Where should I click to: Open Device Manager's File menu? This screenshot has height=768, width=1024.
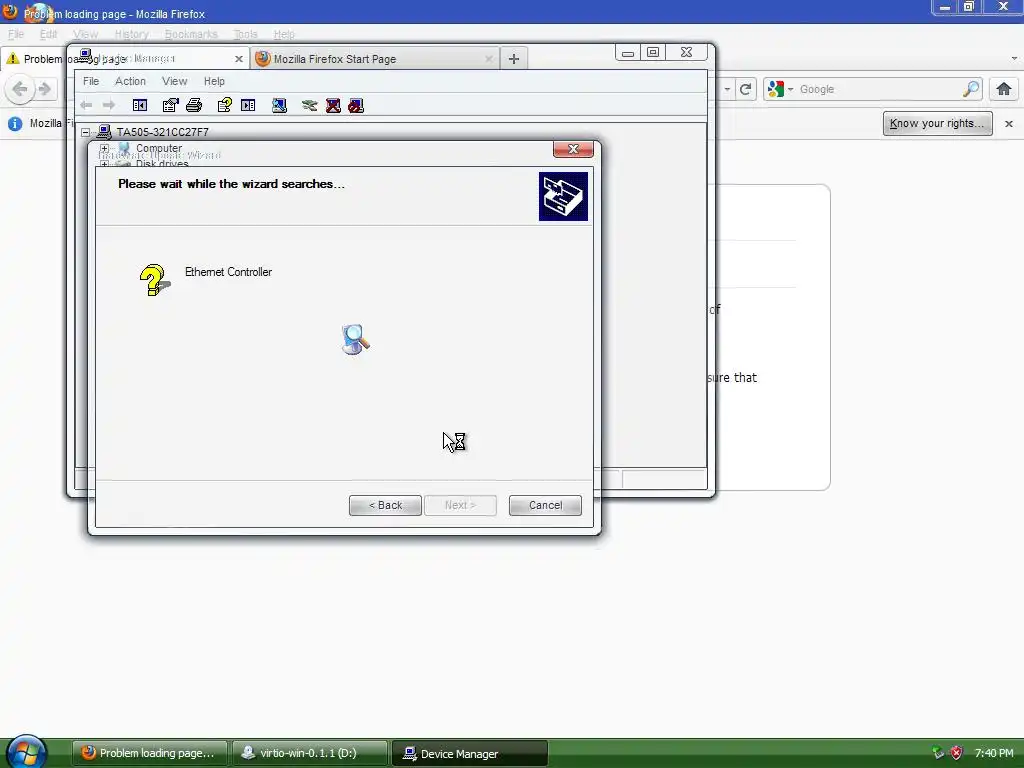tap(91, 81)
